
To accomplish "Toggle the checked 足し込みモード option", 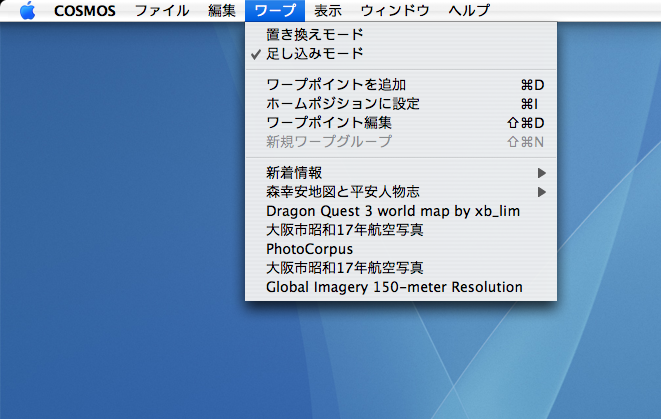I will [x=401, y=54].
